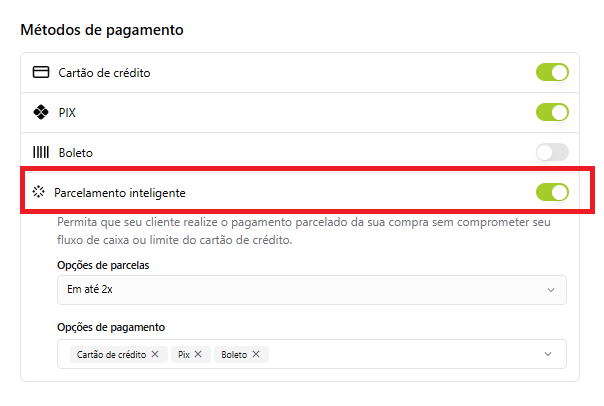The width and height of the screenshot is (604, 406).
Task: Turn off the PIX toggle
Action: (552, 112)
